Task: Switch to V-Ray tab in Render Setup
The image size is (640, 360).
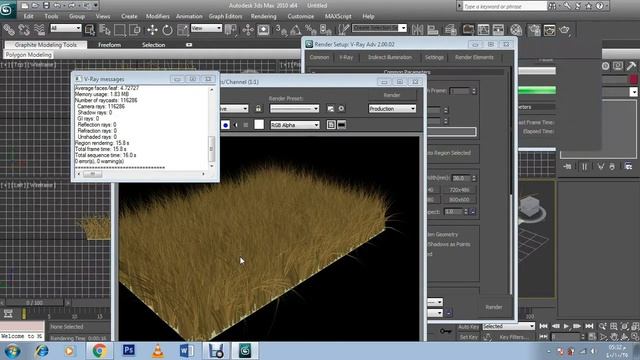Action: [346, 57]
